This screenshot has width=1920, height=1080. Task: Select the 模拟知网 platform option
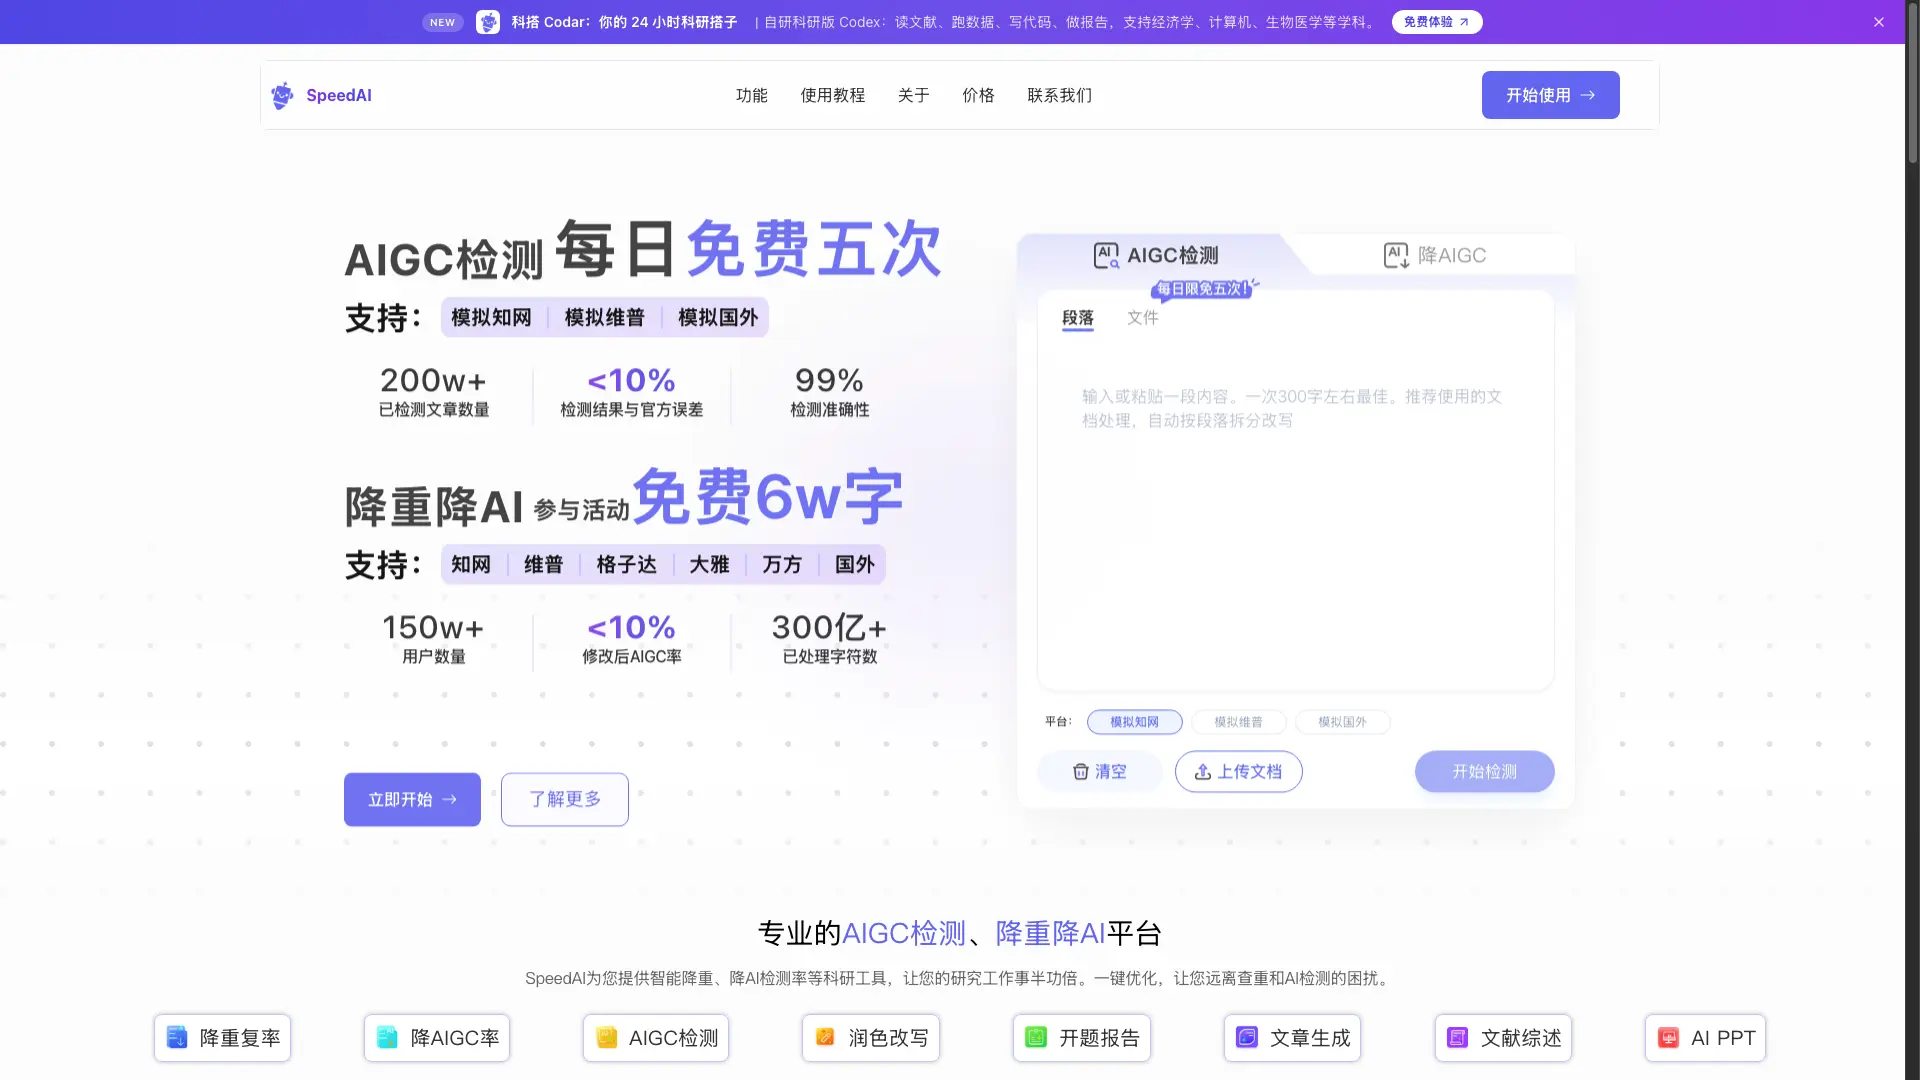[1135, 722]
